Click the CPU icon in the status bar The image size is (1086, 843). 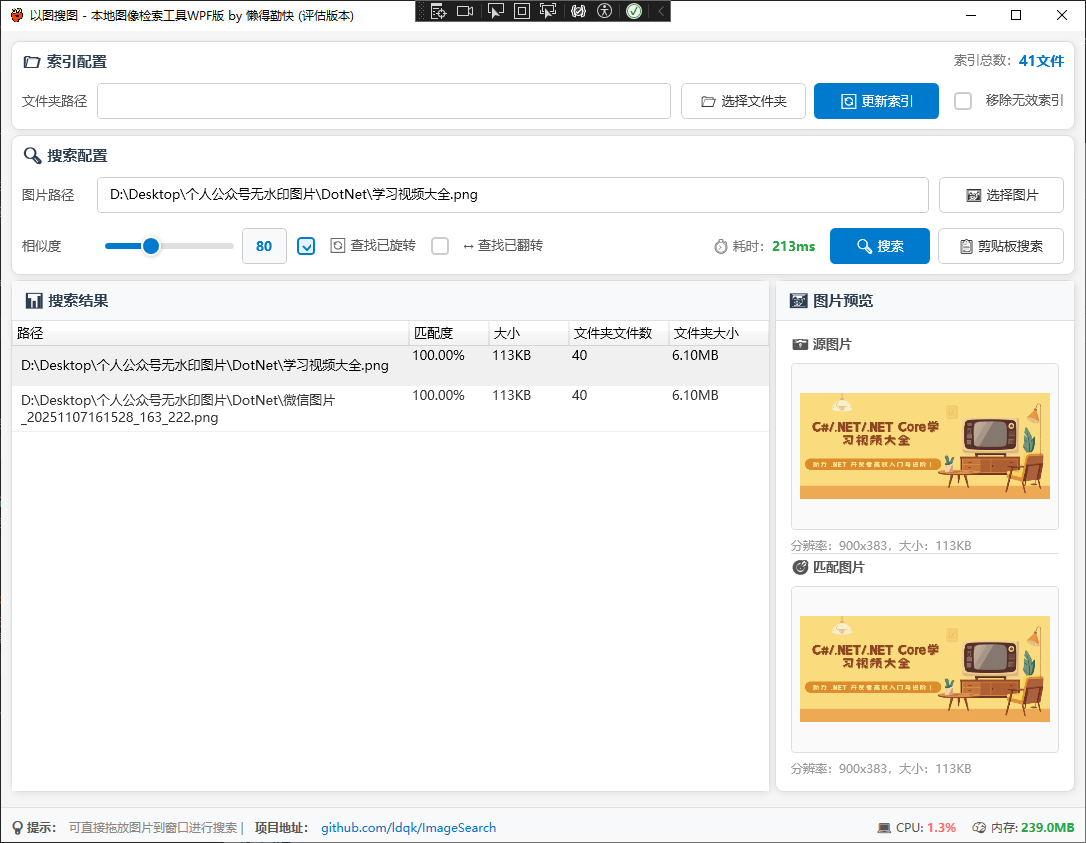(885, 827)
